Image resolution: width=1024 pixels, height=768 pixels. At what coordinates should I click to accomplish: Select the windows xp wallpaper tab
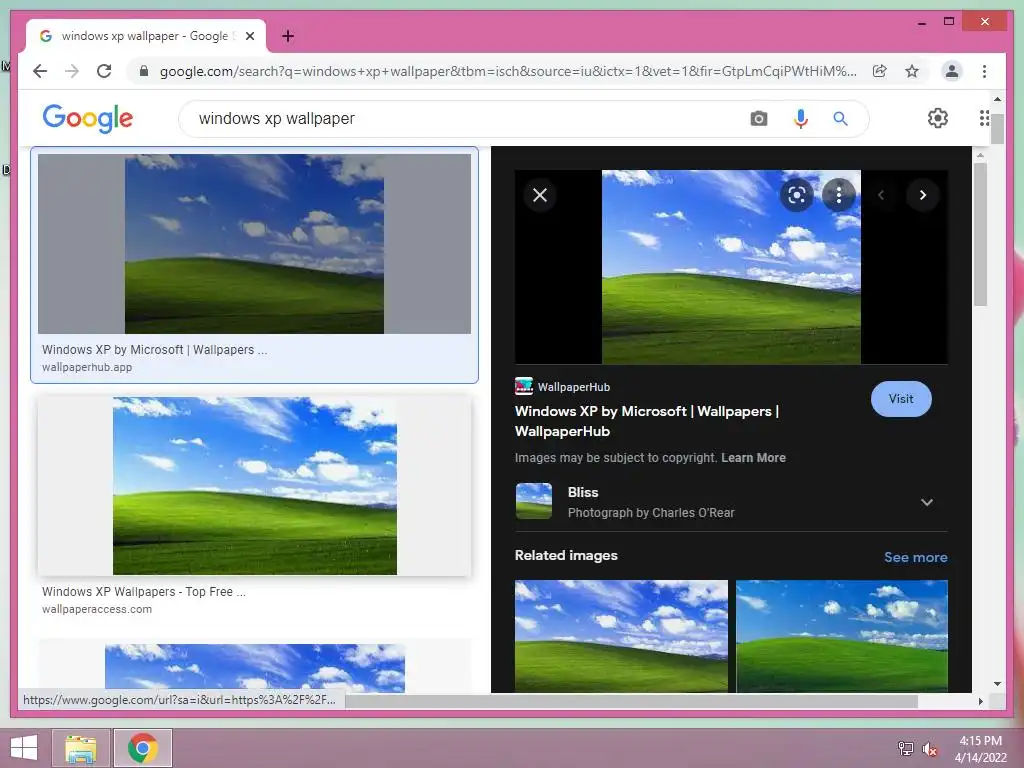tap(146, 36)
